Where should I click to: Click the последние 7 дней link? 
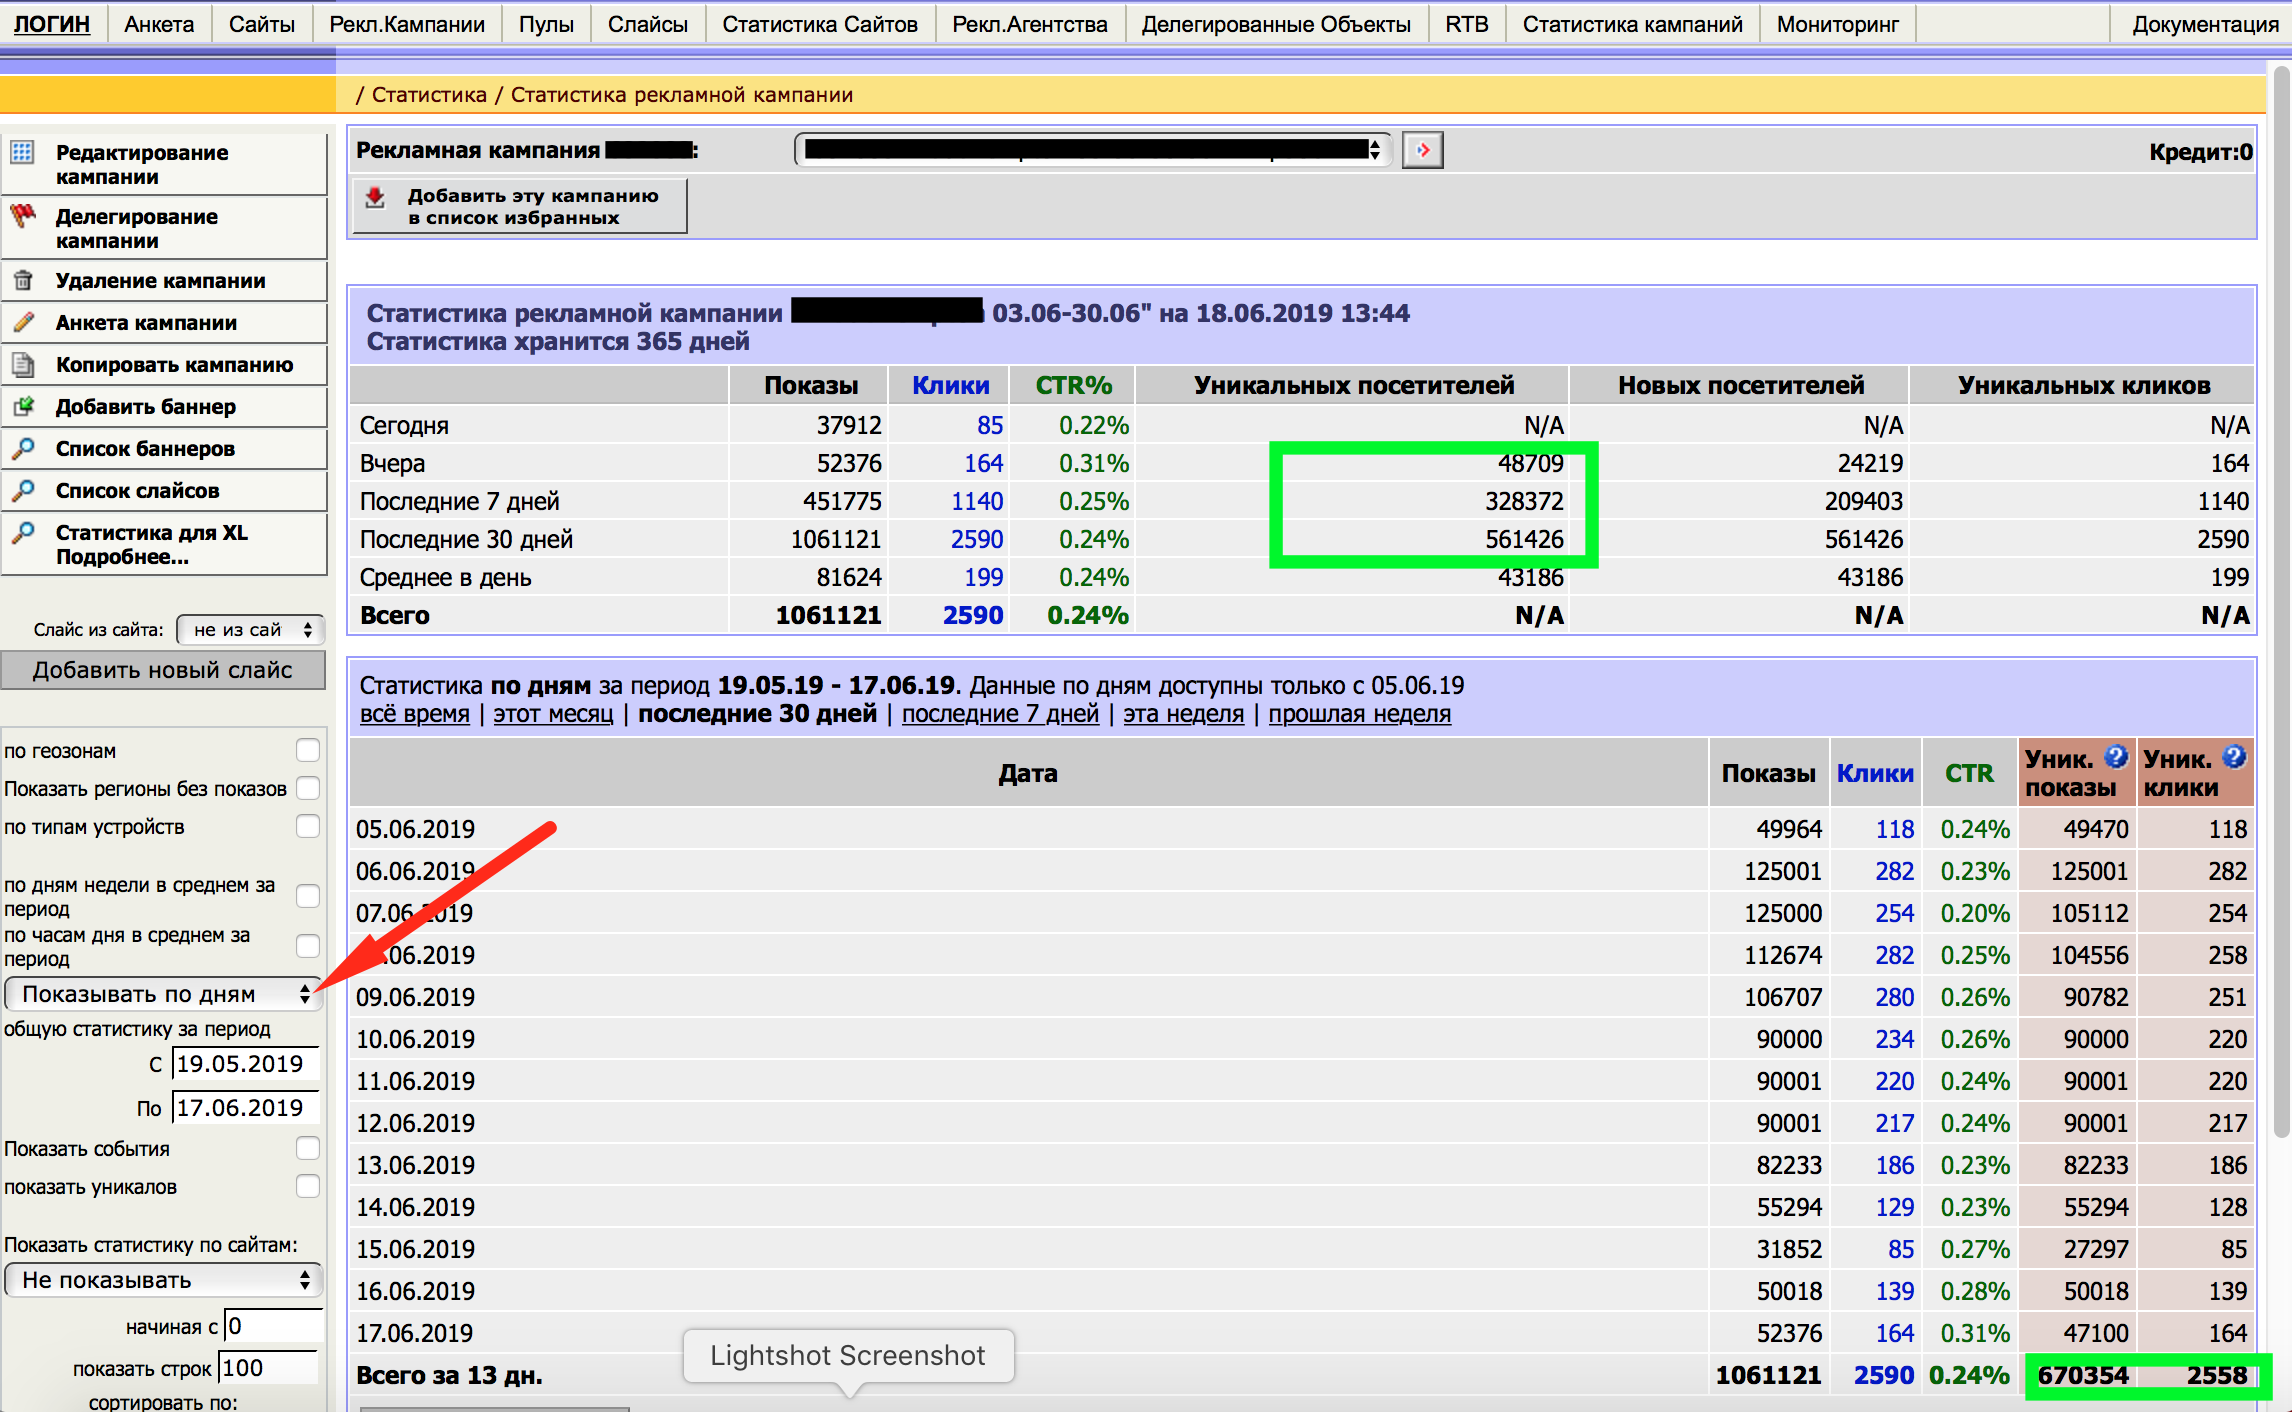pos(999,714)
